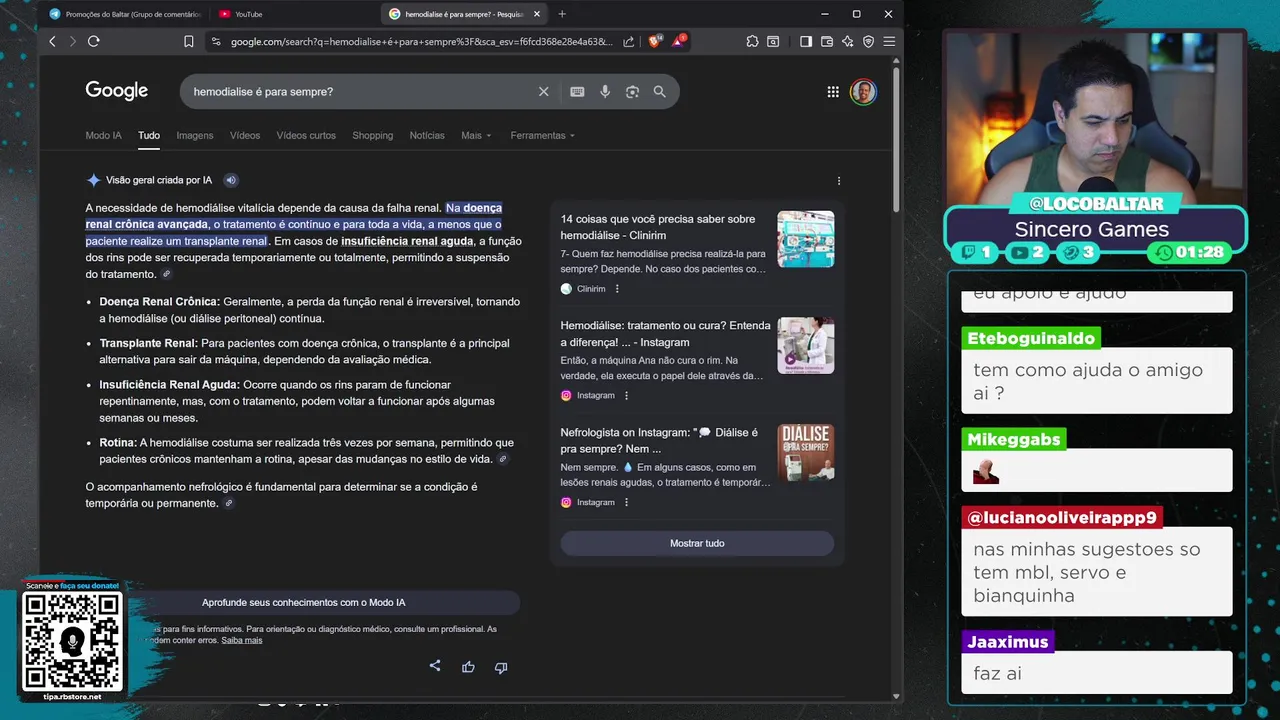
Task: Click the 'insuficiência renal aguda' bold text
Action: tap(407, 241)
